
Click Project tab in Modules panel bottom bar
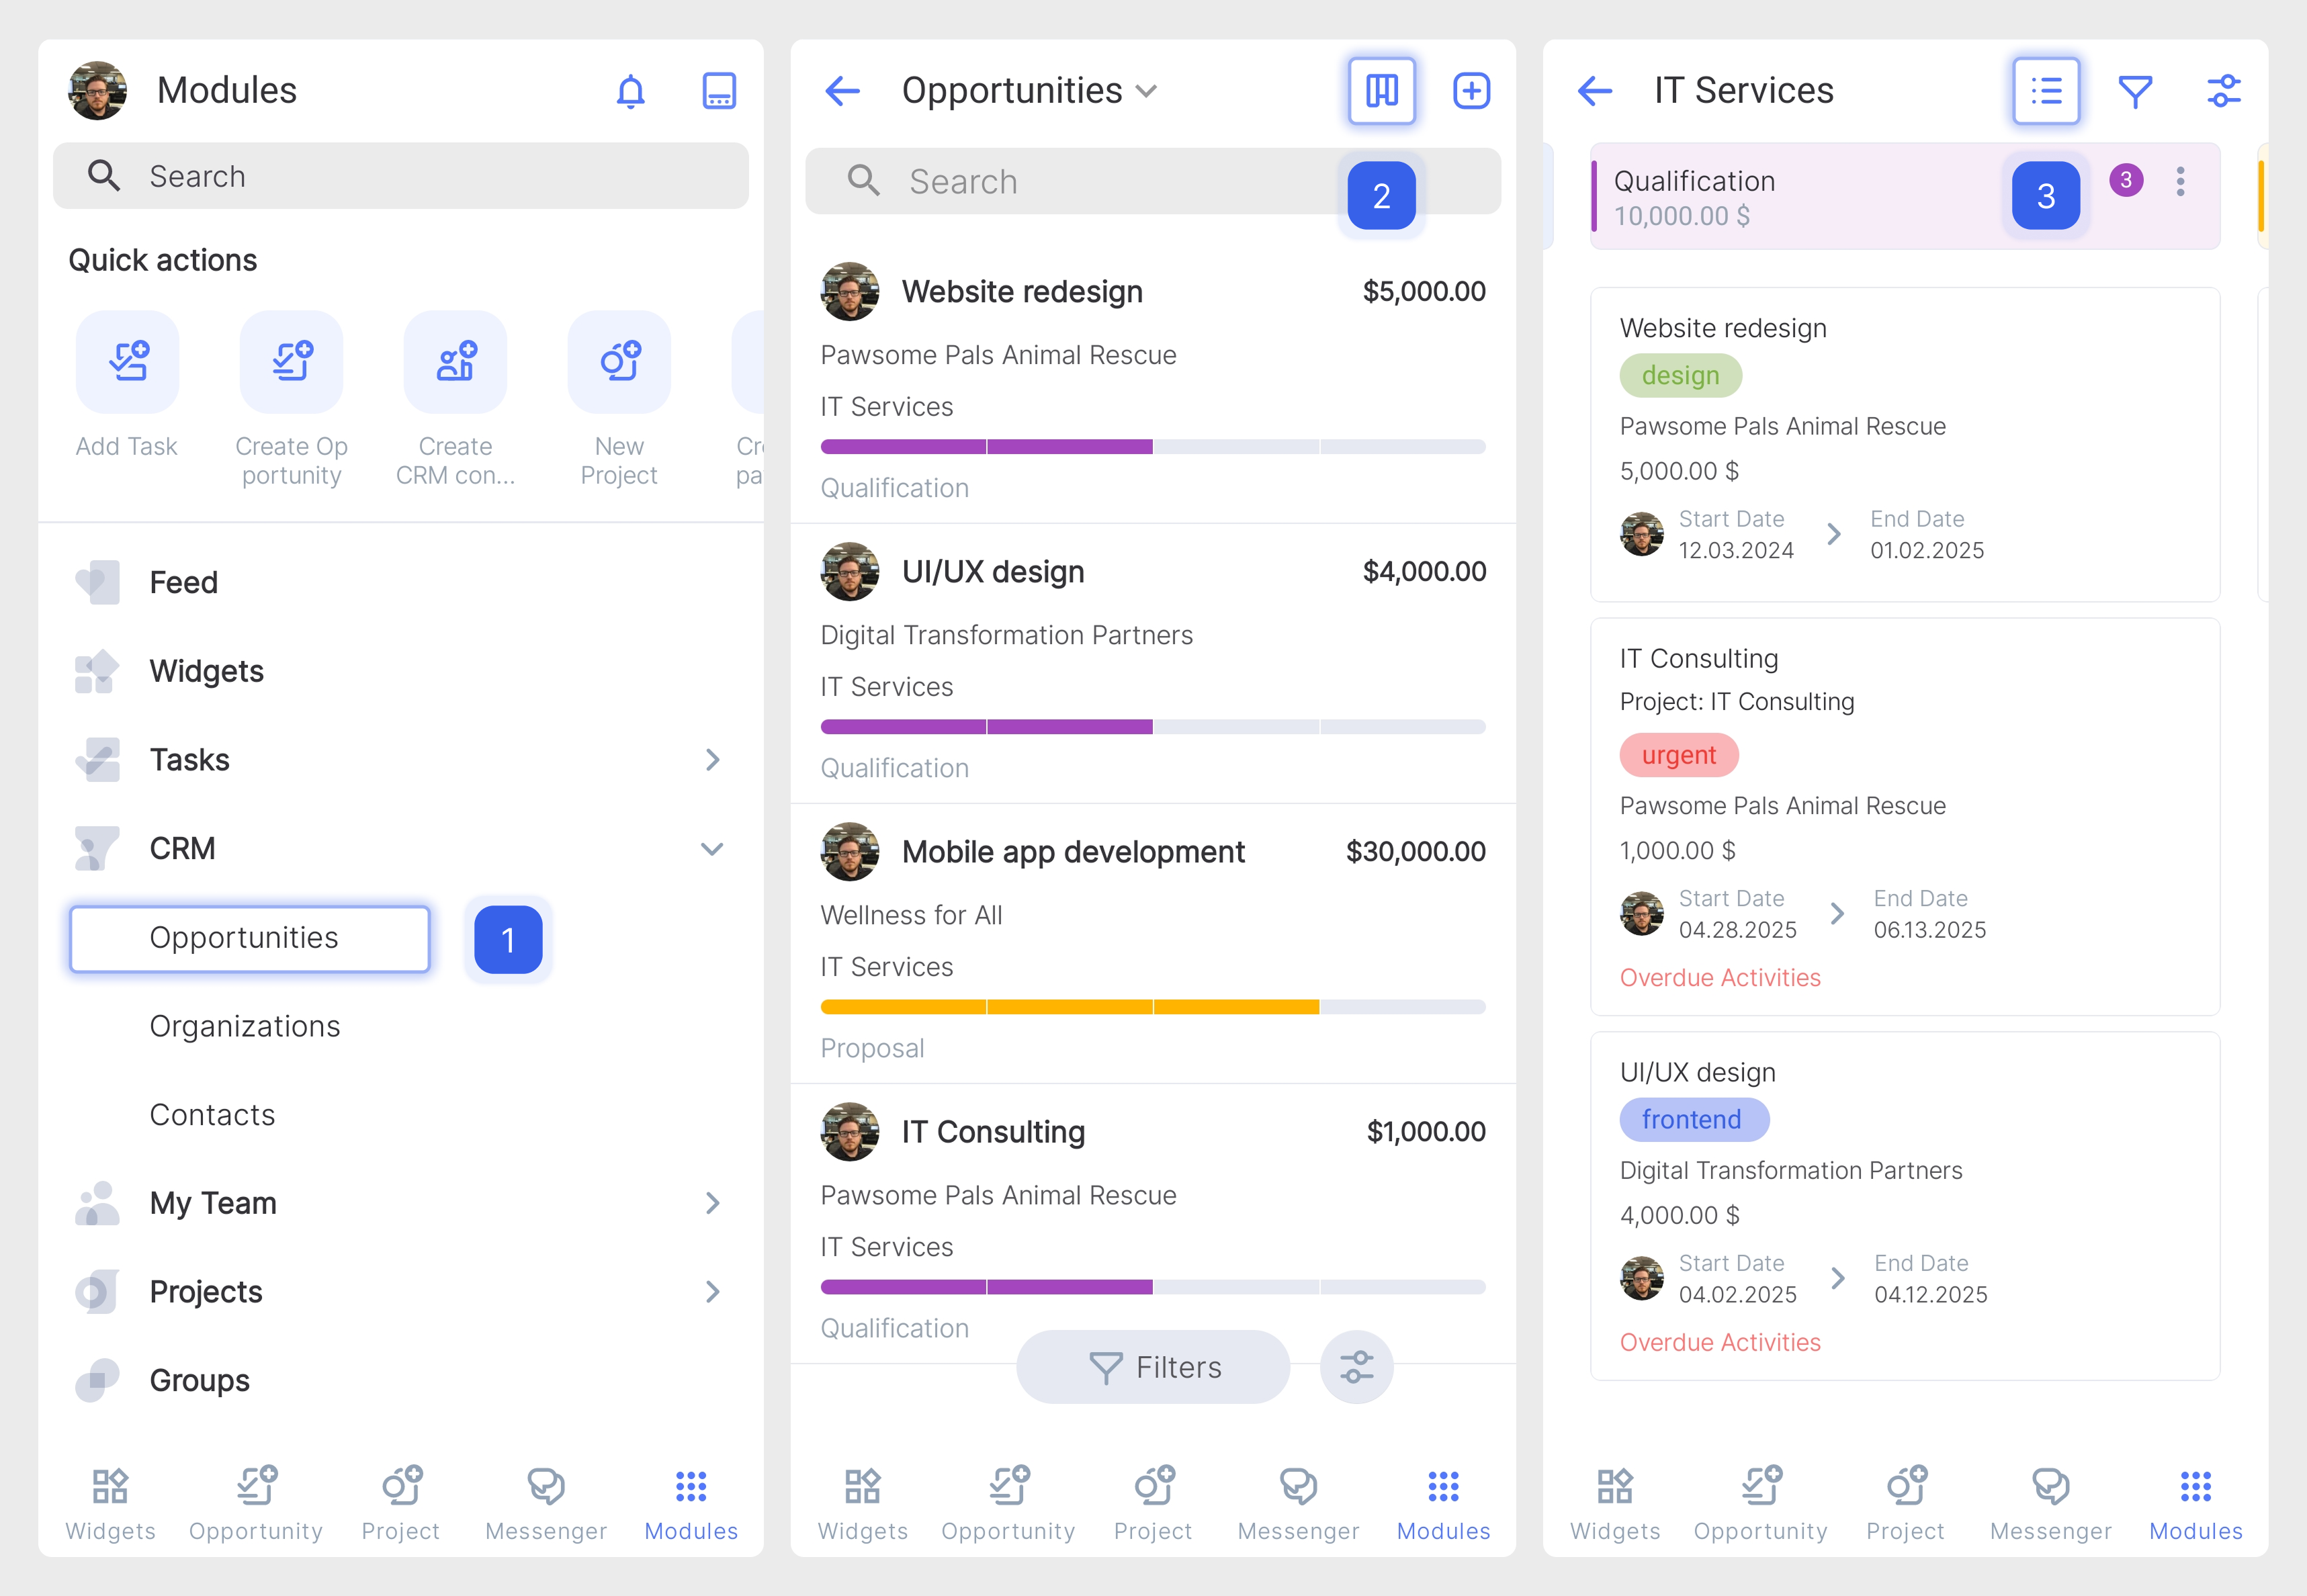click(400, 1504)
